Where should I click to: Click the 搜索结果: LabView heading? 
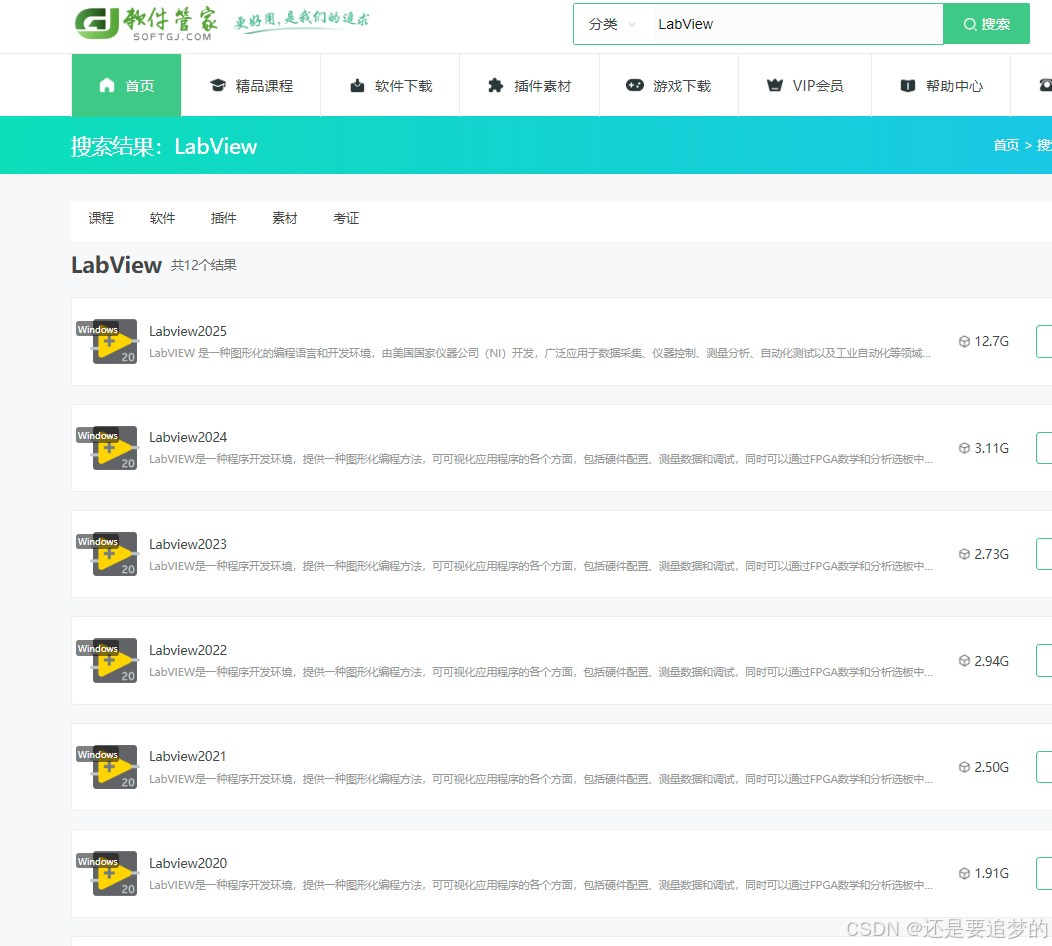(x=164, y=146)
